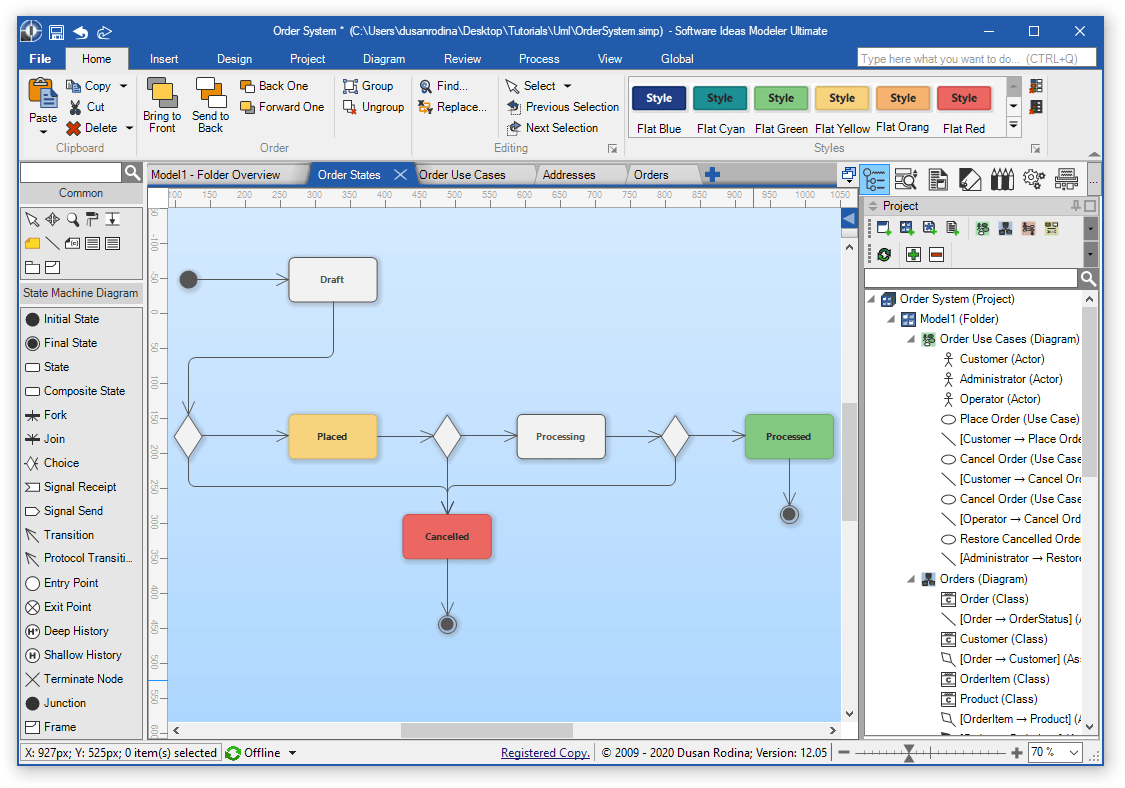The height and width of the screenshot is (788, 1125).
Task: Toggle the Project tree panel icon
Action: point(876,178)
